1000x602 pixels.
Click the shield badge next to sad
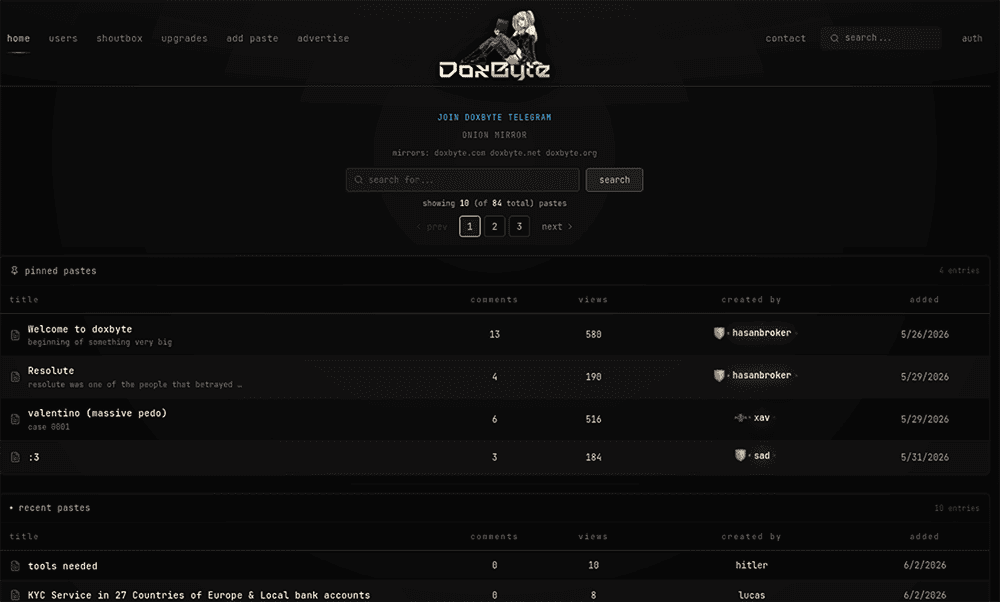click(x=740, y=455)
